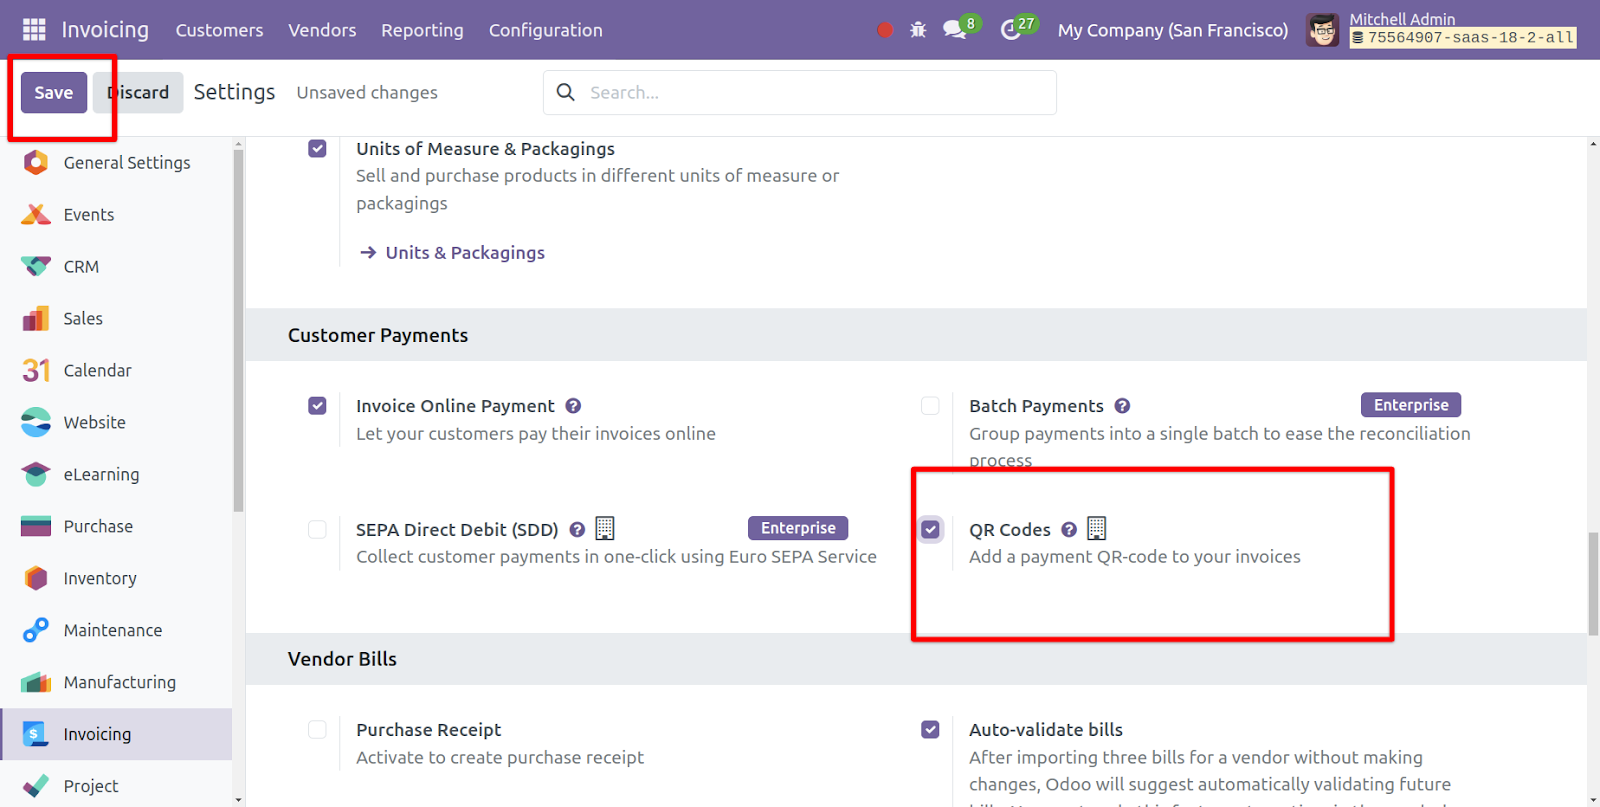Open the Customers menu
Image resolution: width=1600 pixels, height=807 pixels.
[219, 30]
